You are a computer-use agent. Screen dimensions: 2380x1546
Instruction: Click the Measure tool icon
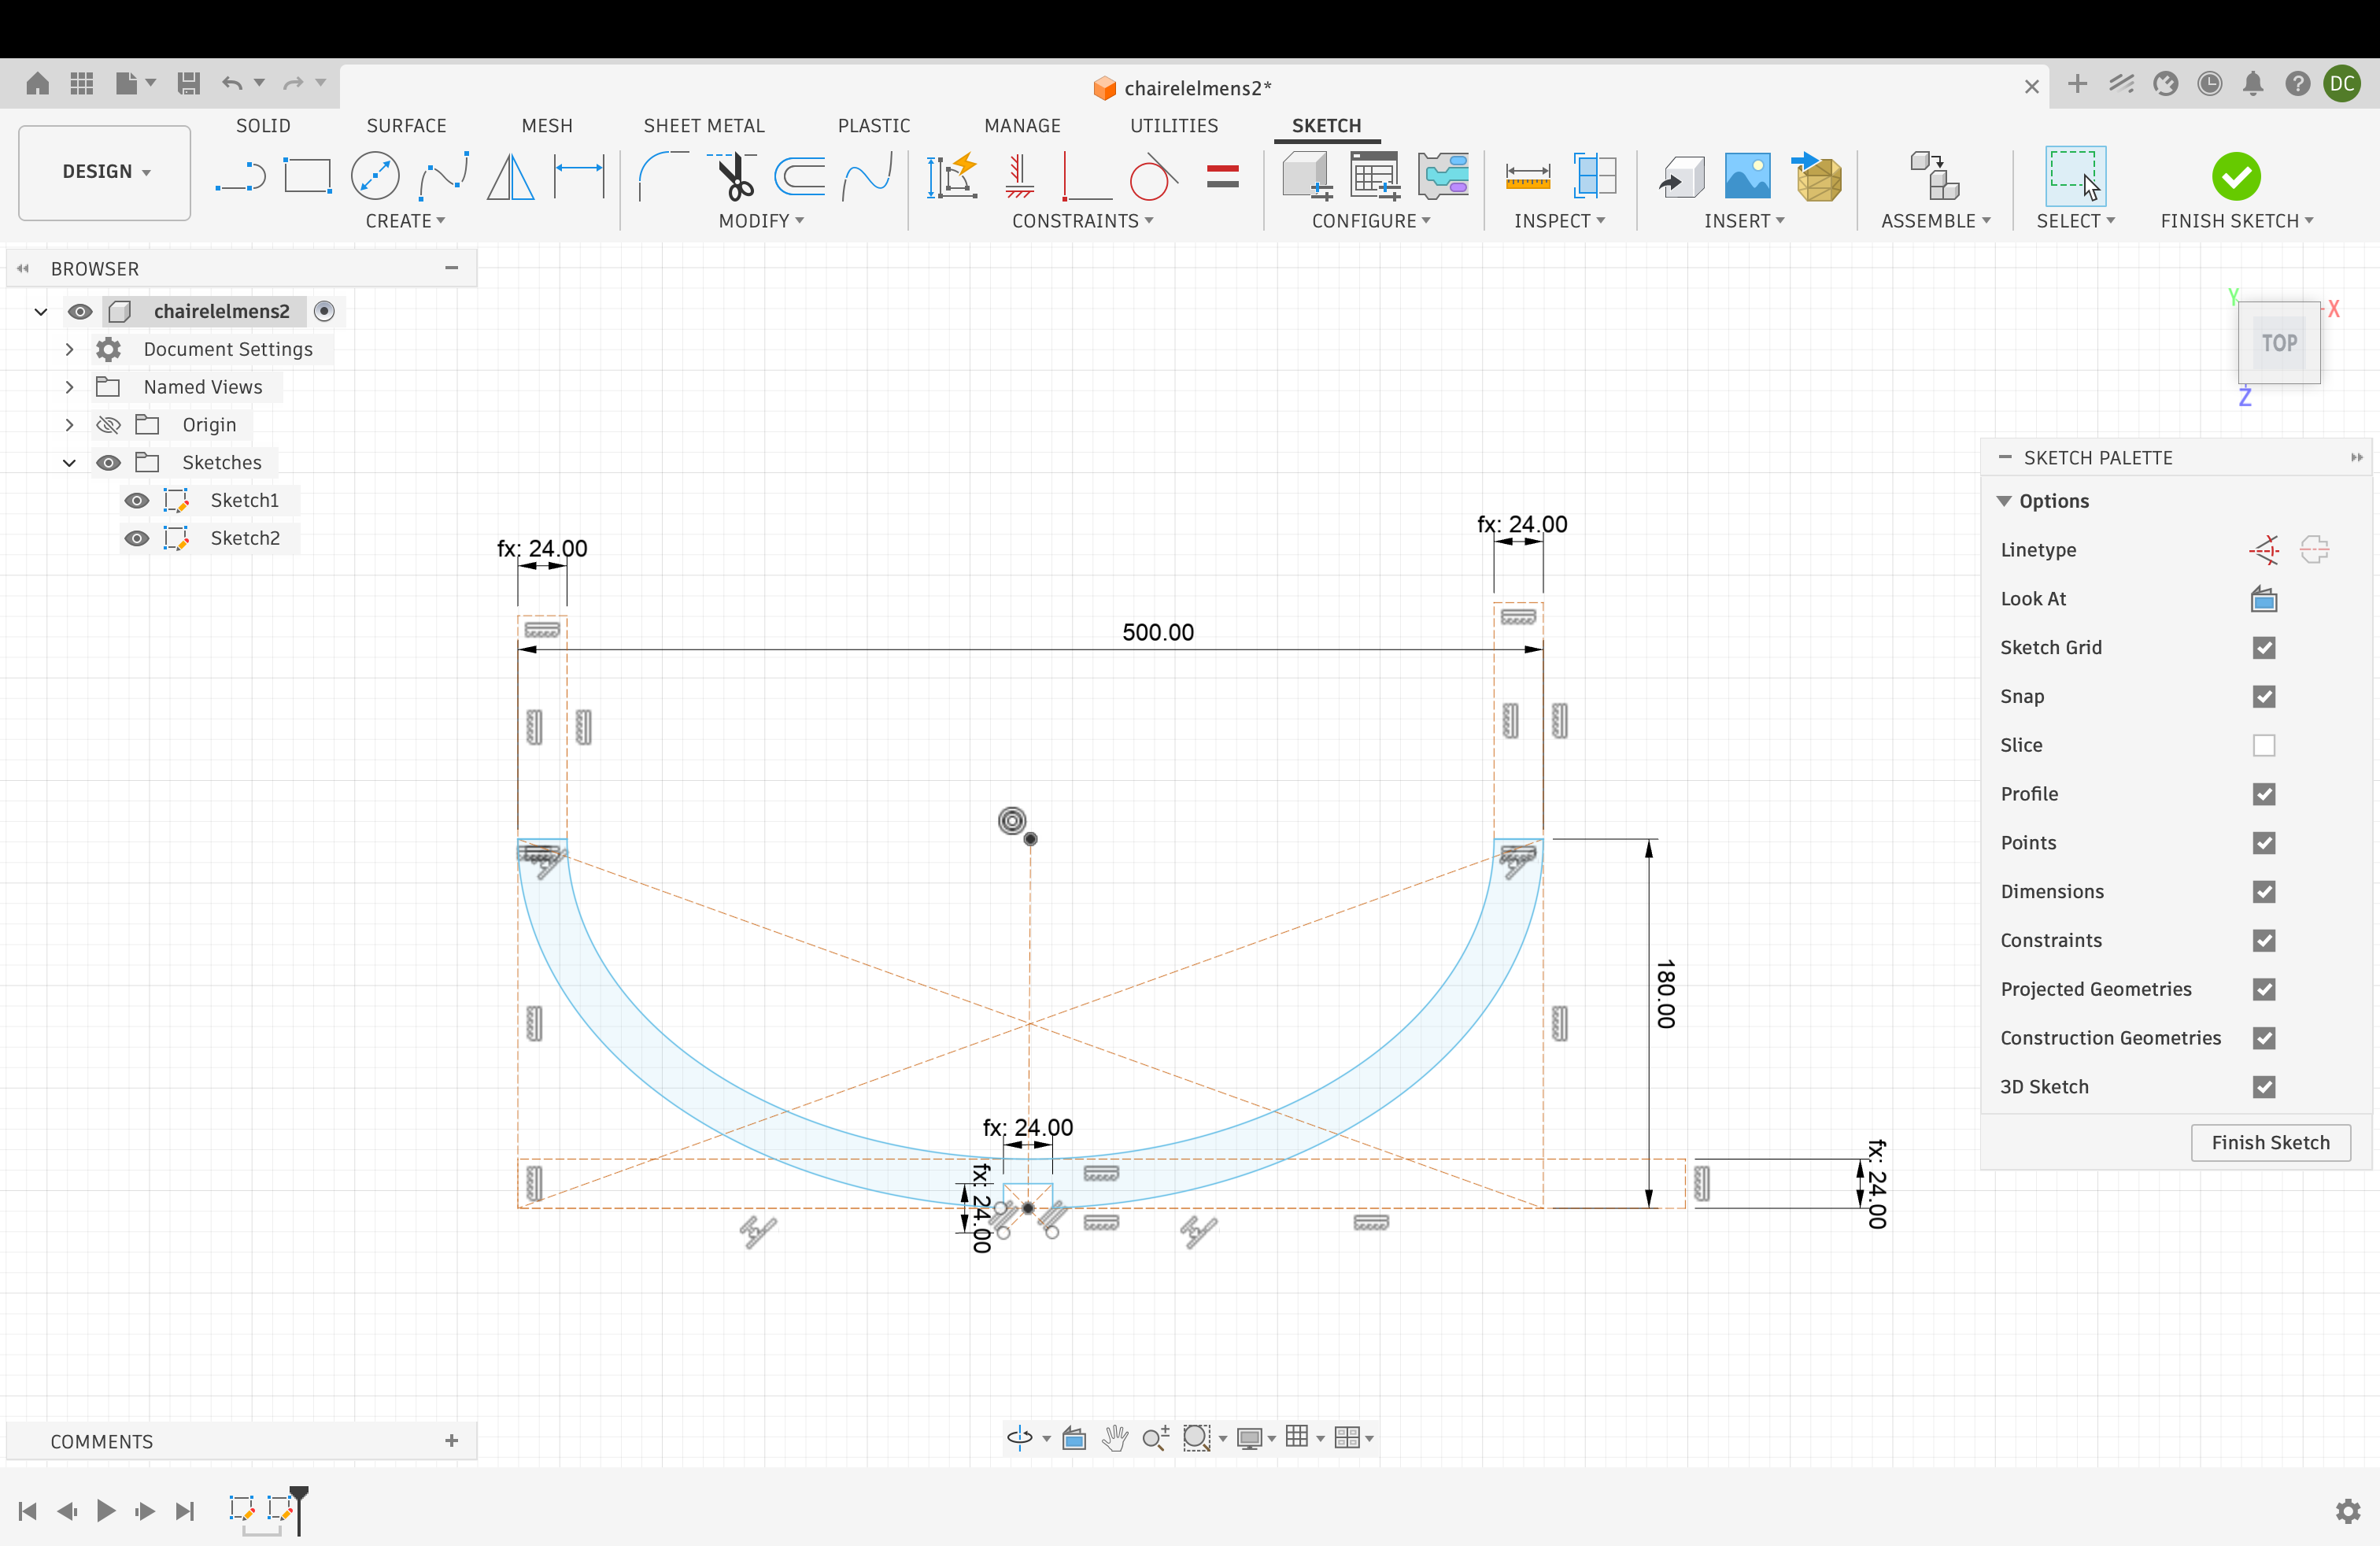tap(1527, 177)
